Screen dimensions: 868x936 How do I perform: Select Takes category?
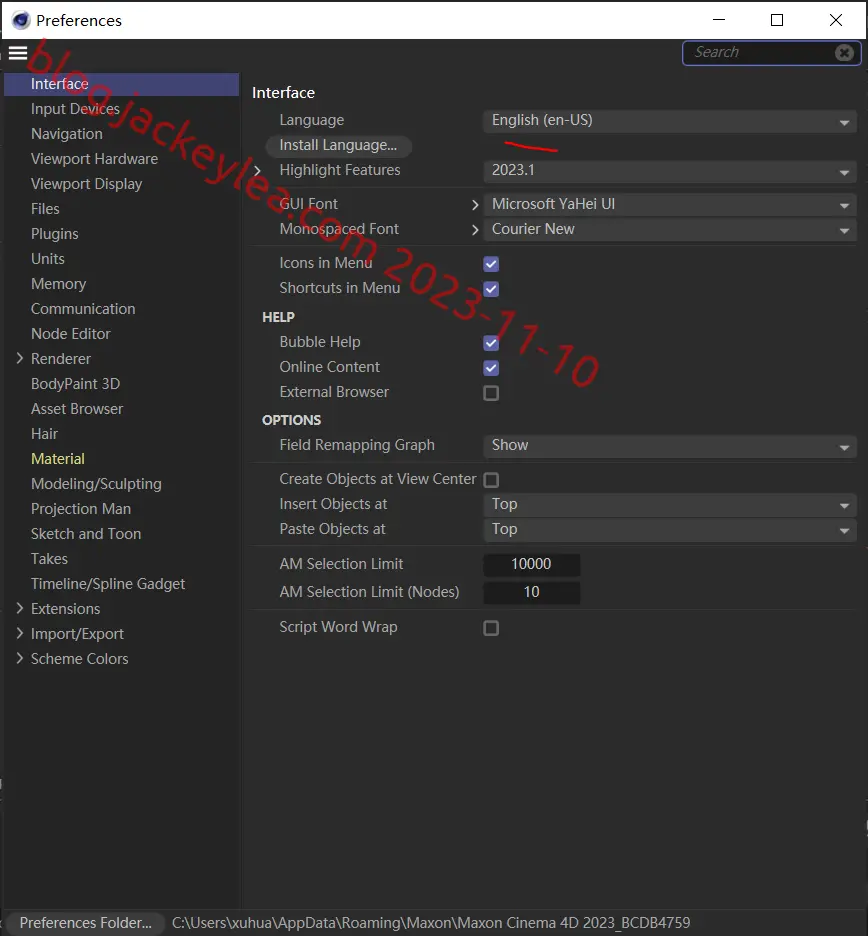[50, 559]
